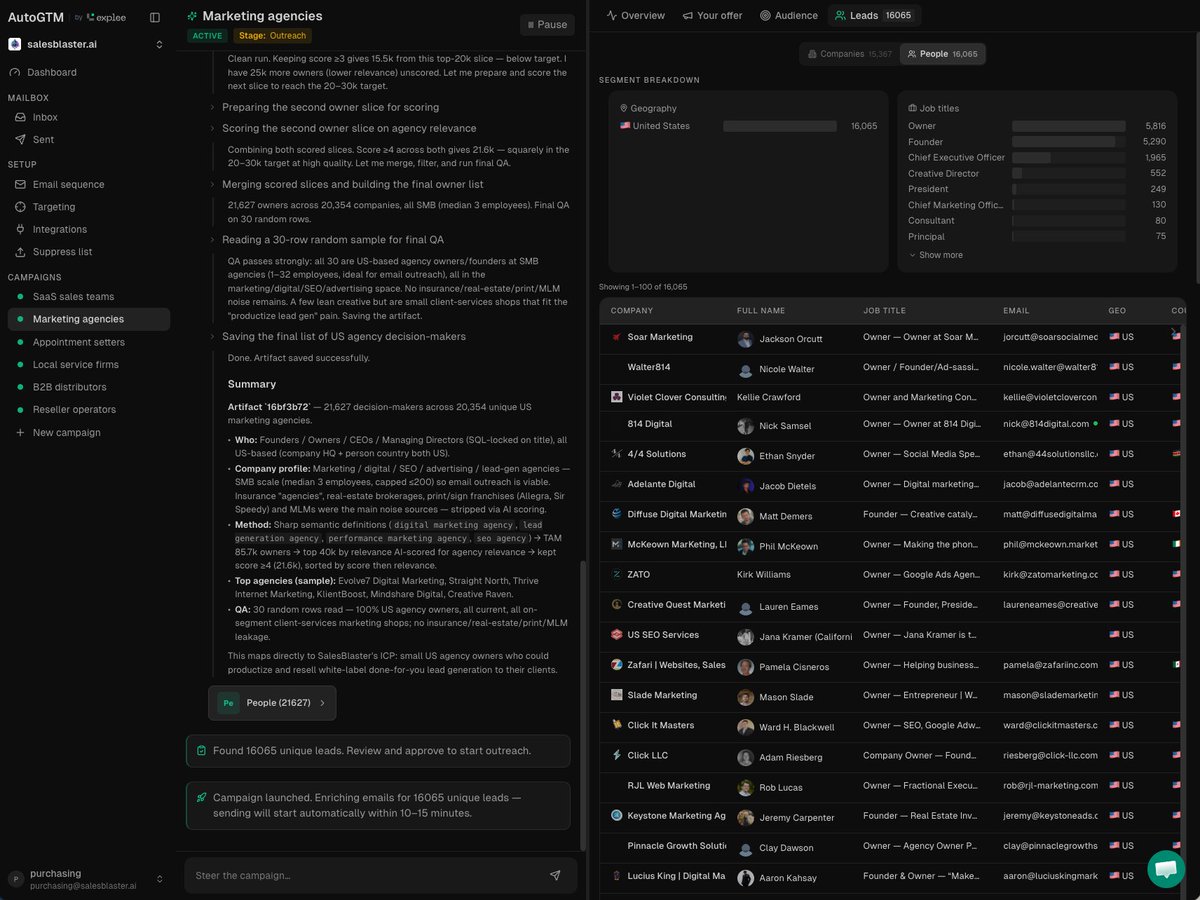Sort by the EMAIL column header

1016,311
